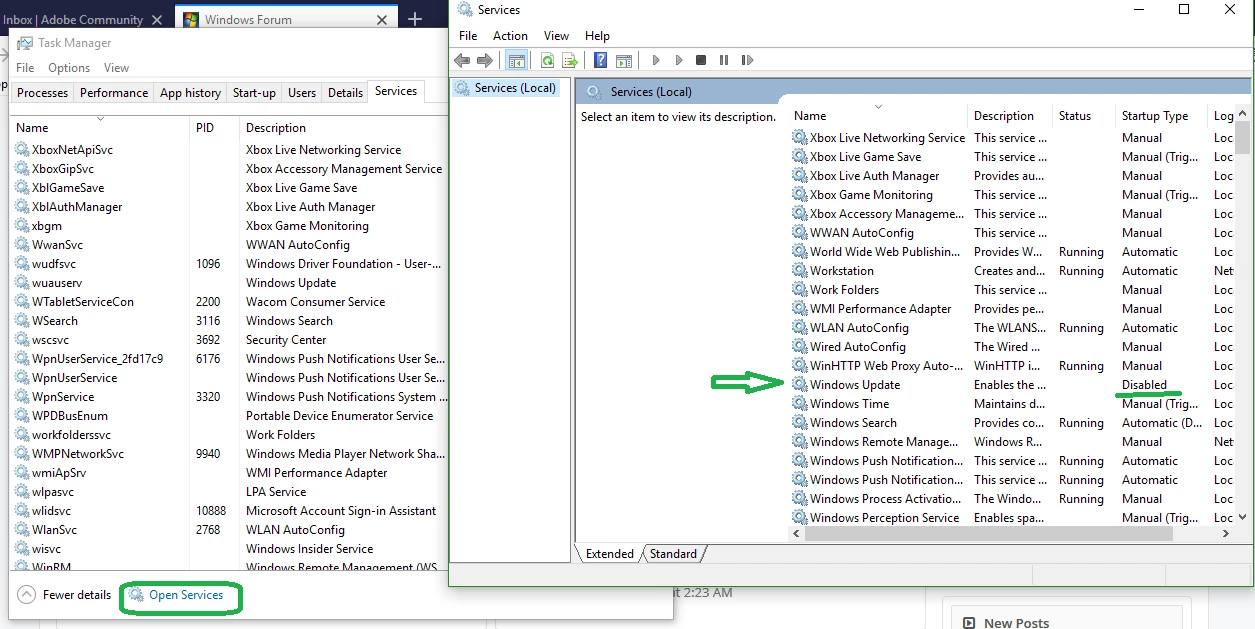Screen dimensions: 1255x629
Task: Click gear icon beside WSearch in Task Manager
Action: click(x=22, y=321)
